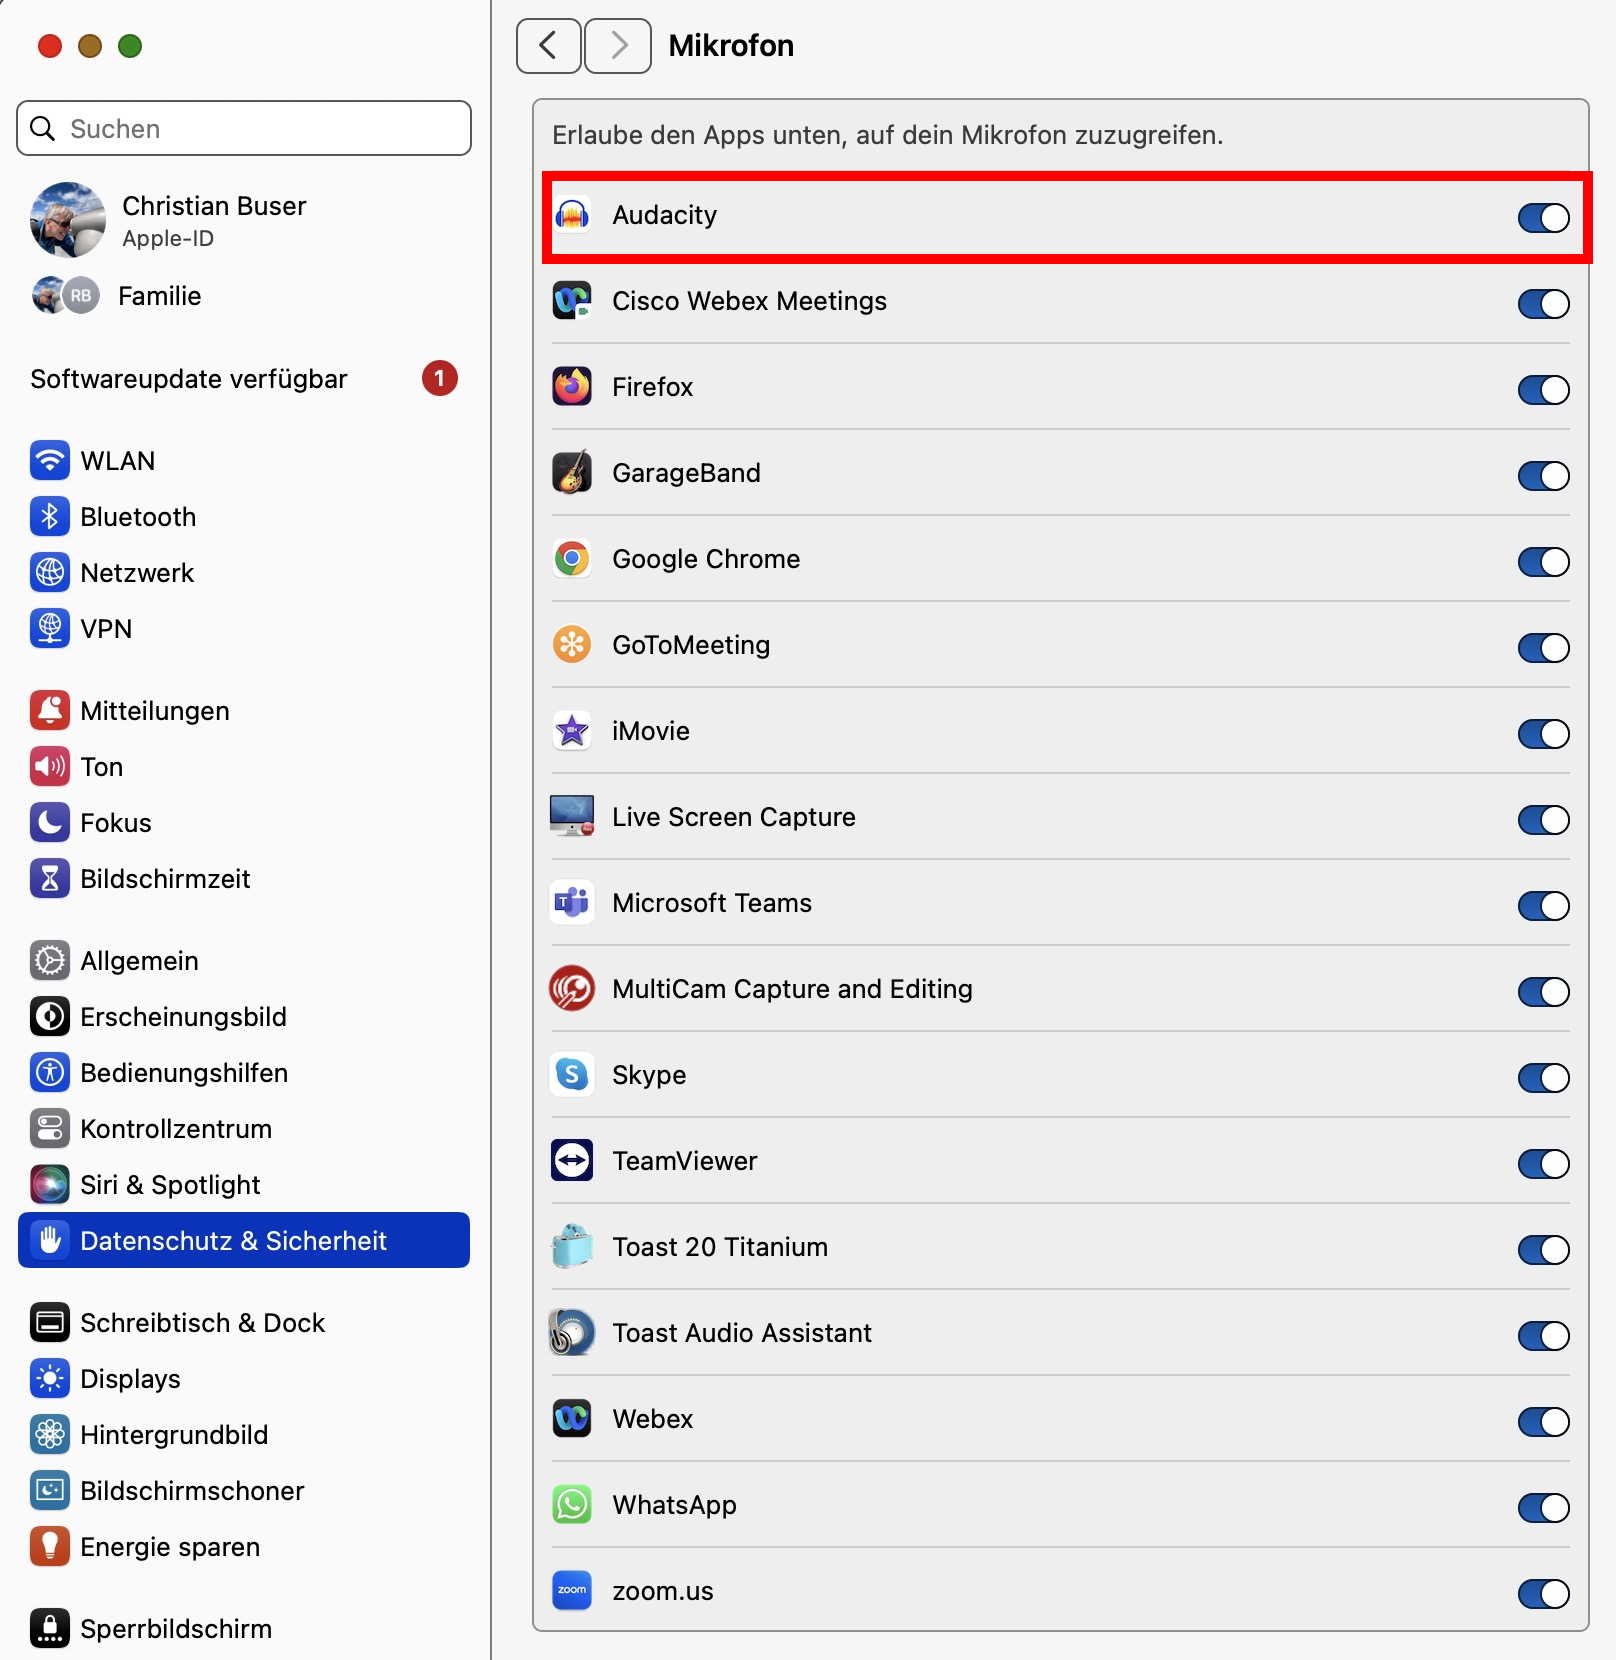Viewport: 1616px width, 1660px height.
Task: Click the Suchen search field
Action: coord(244,128)
